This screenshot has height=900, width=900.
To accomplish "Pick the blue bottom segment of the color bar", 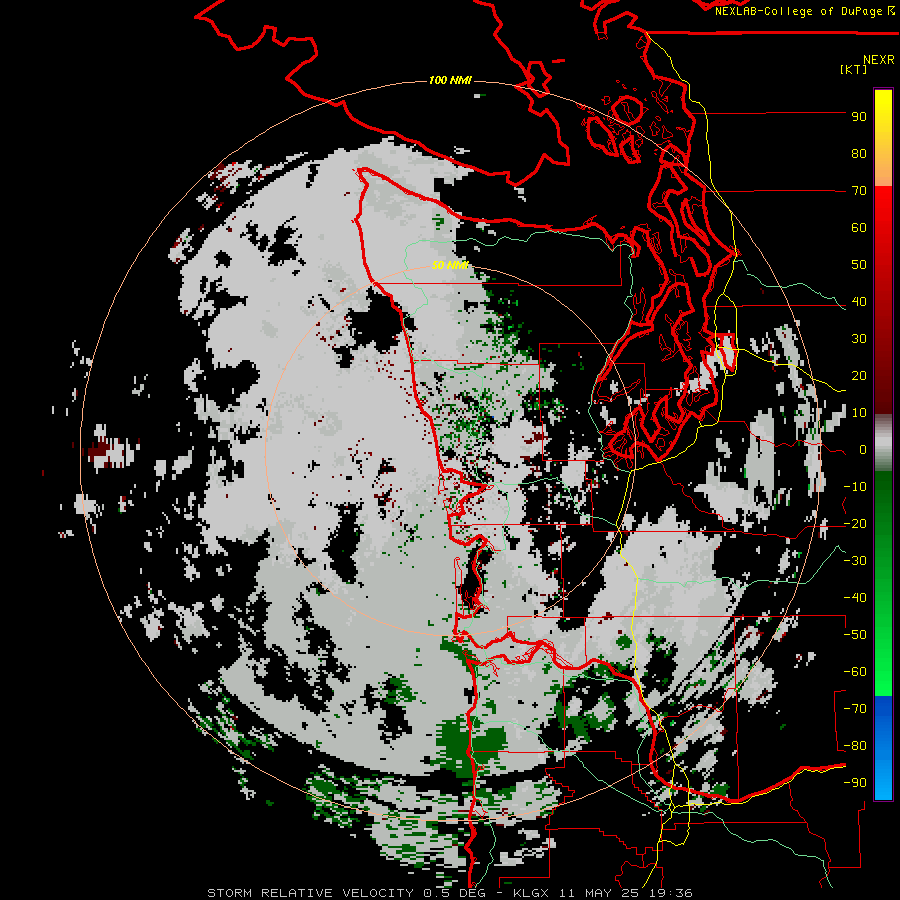I will click(883, 747).
